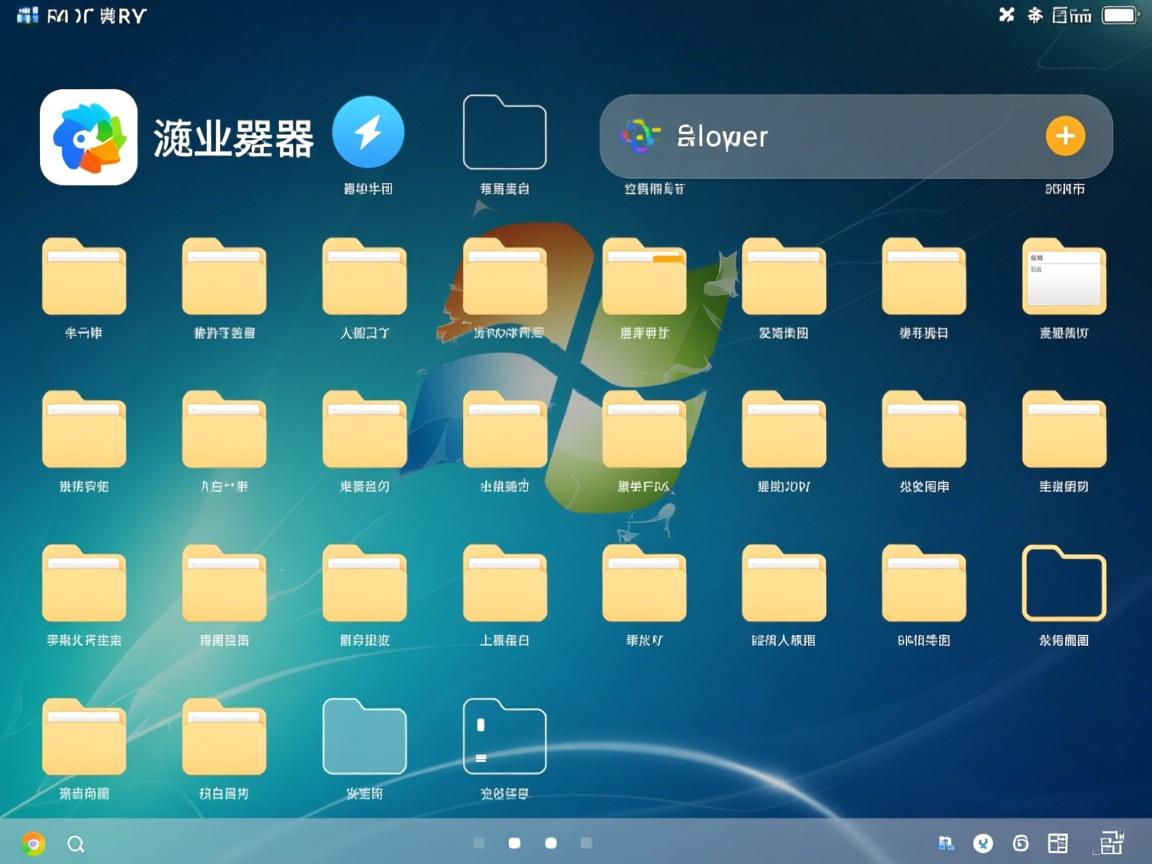Open the window-switcher icon at taskbar far right

pos(1113,843)
